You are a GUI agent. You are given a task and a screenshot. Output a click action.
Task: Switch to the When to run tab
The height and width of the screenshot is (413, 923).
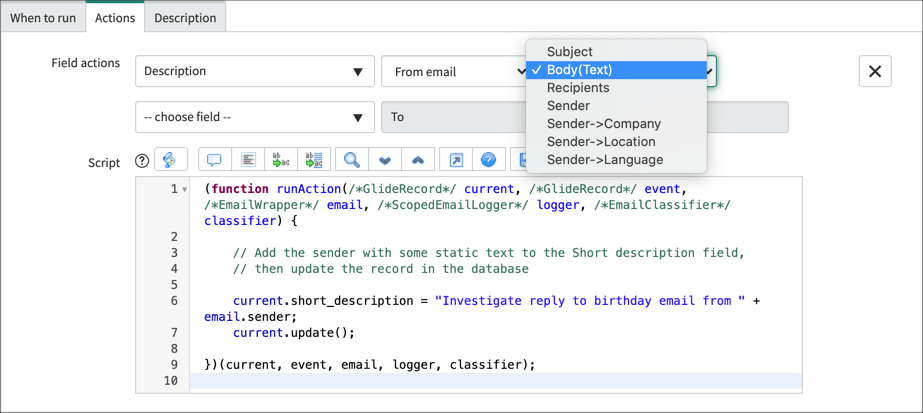(43, 17)
